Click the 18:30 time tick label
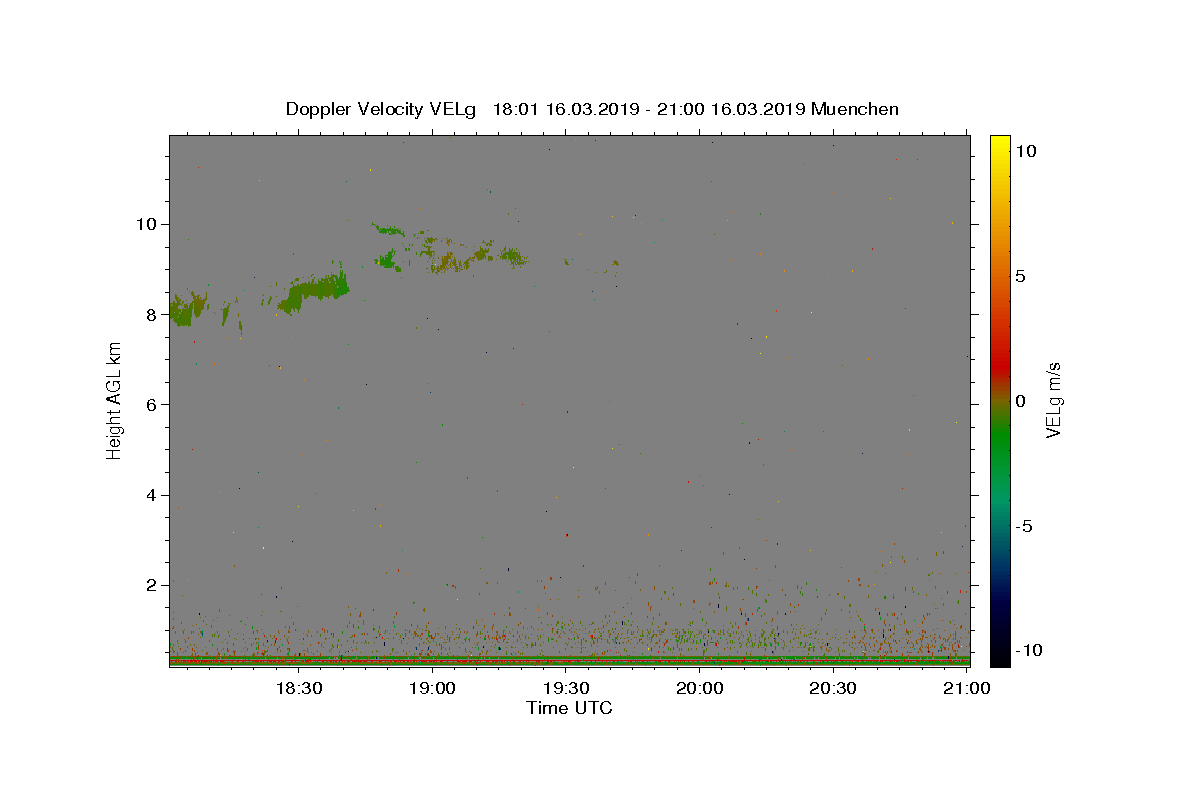 (x=298, y=688)
